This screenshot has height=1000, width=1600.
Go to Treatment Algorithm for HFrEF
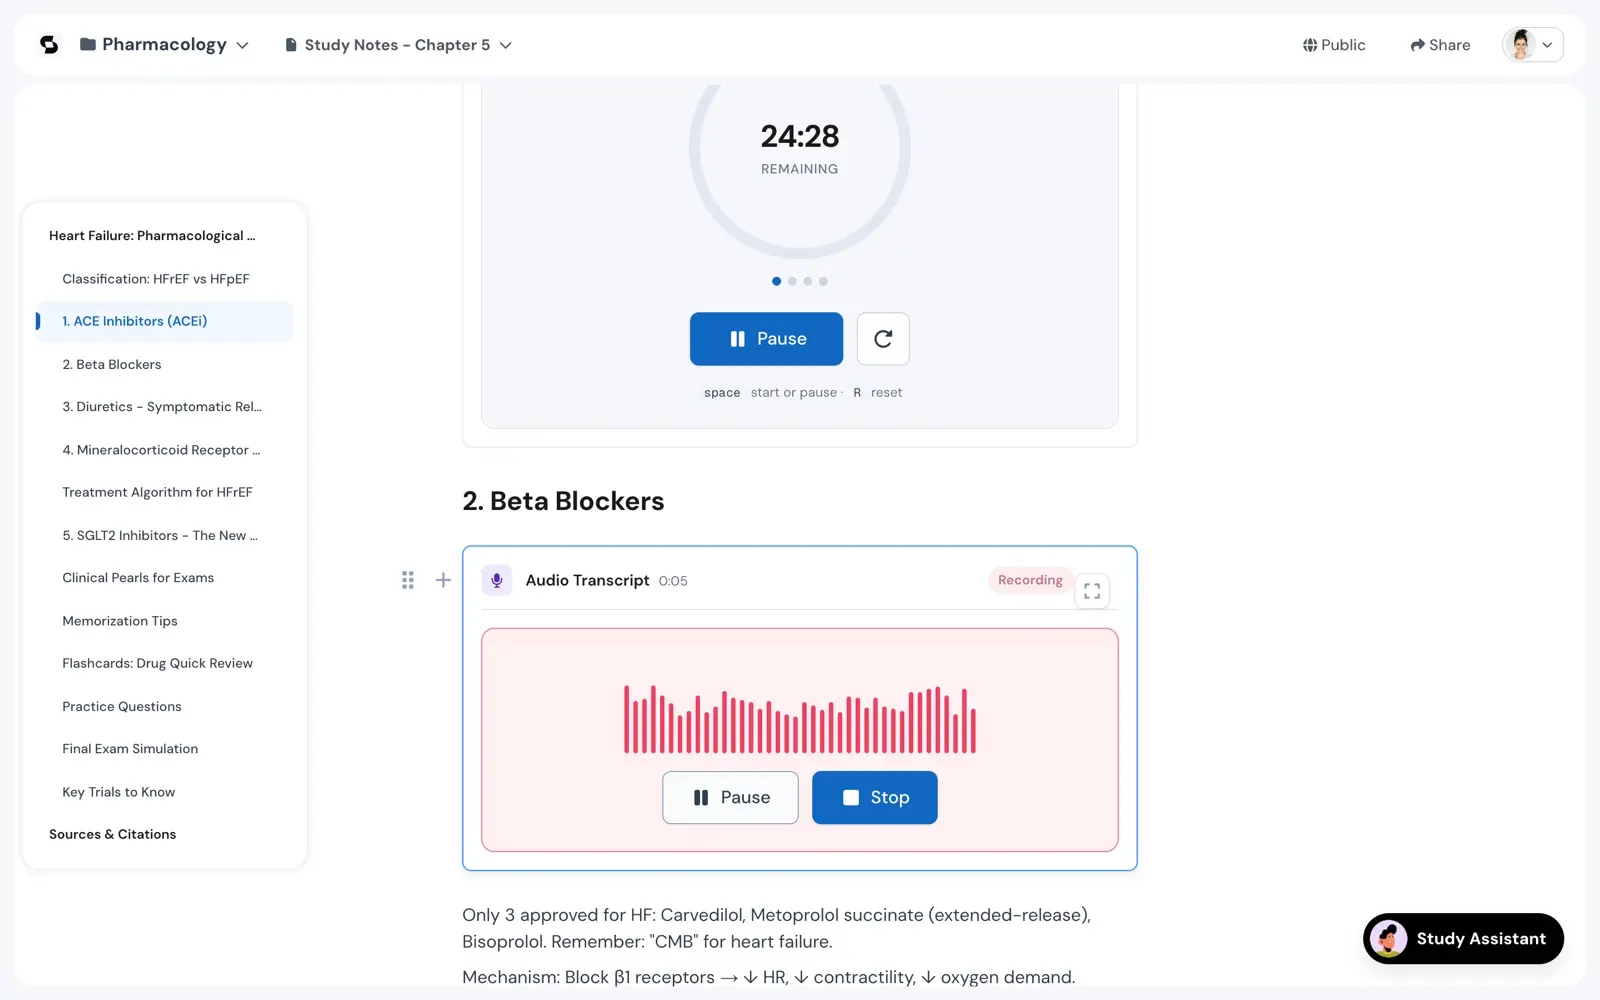[x=157, y=492]
